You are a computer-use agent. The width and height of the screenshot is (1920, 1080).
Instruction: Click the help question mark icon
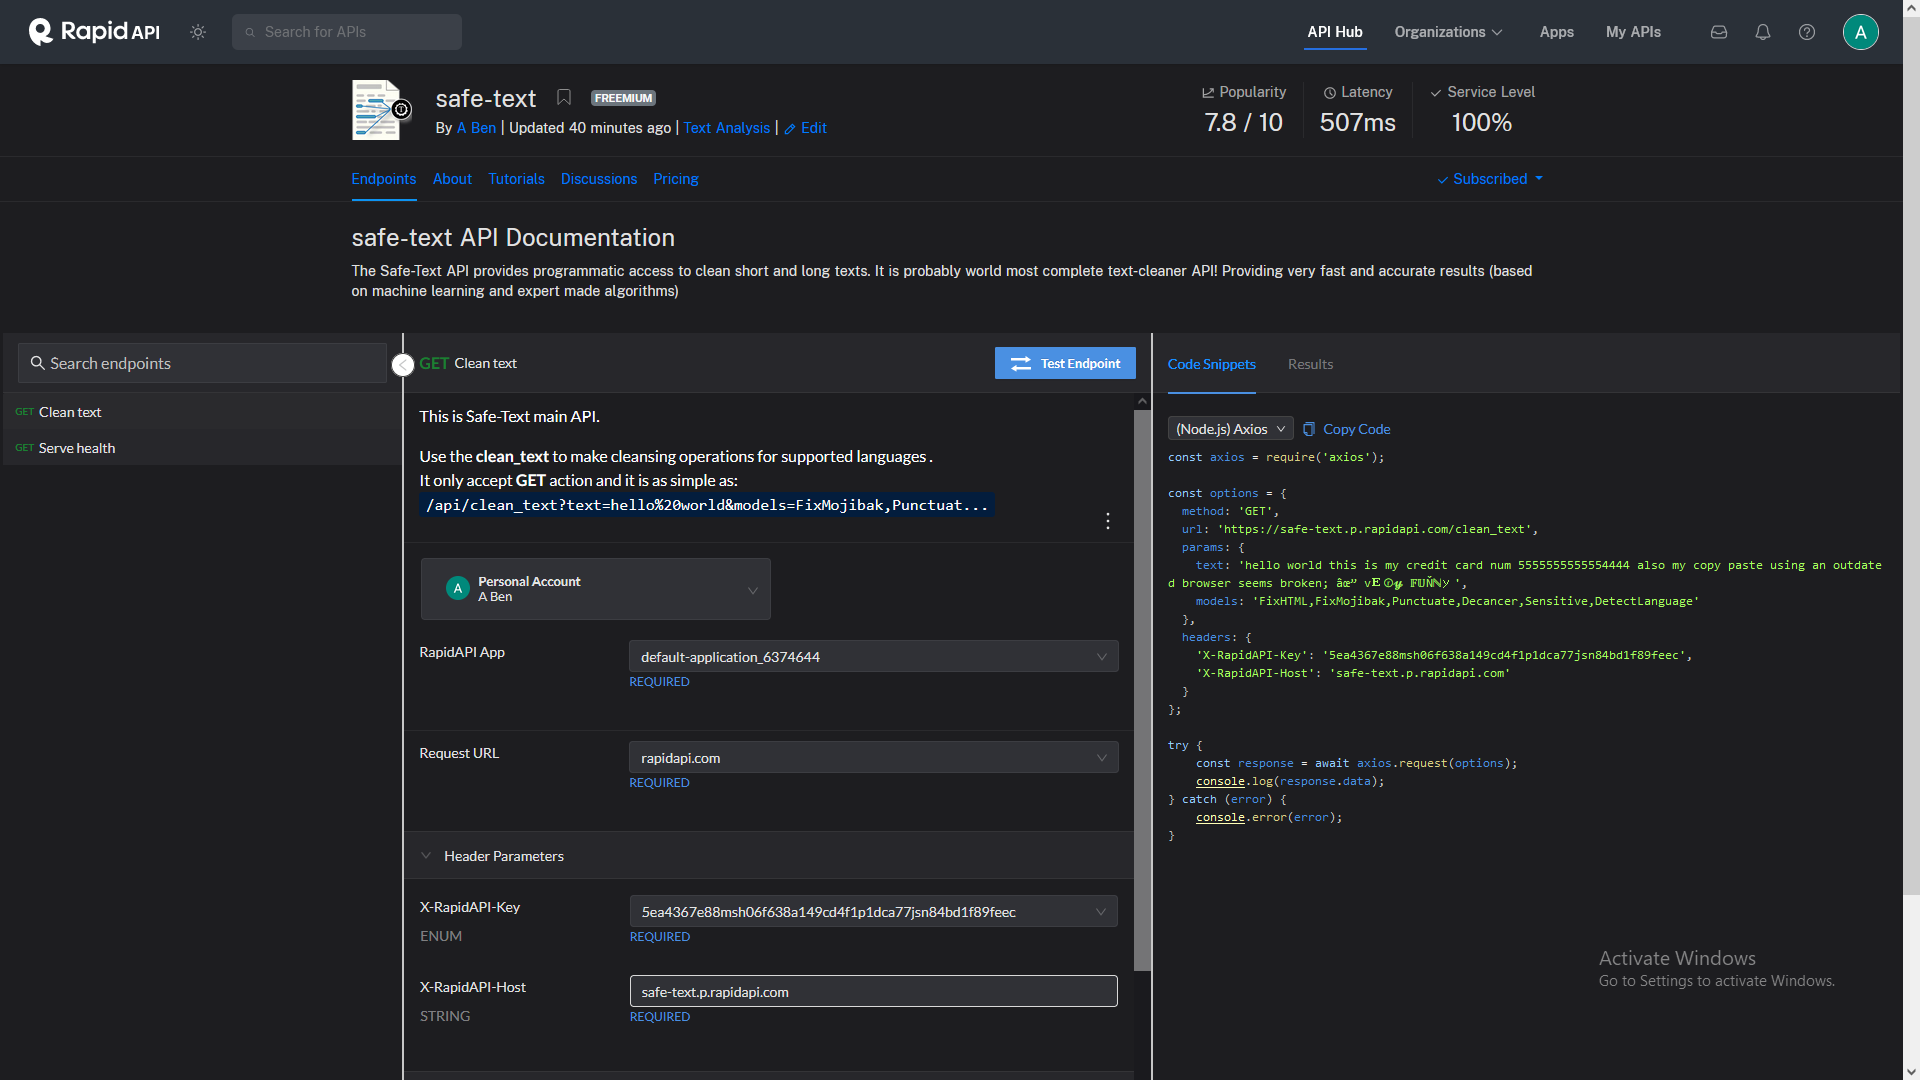pos(1807,32)
